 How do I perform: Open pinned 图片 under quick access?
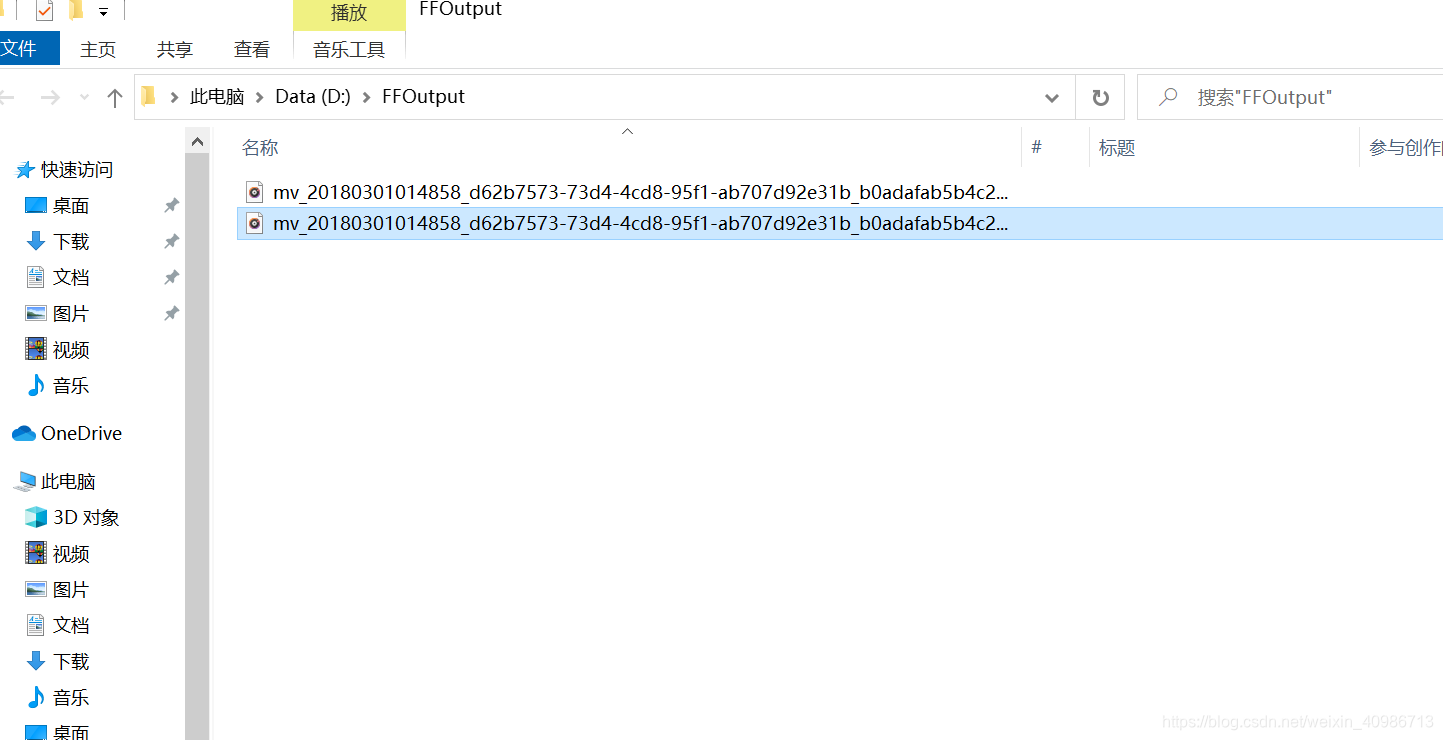(x=71, y=314)
